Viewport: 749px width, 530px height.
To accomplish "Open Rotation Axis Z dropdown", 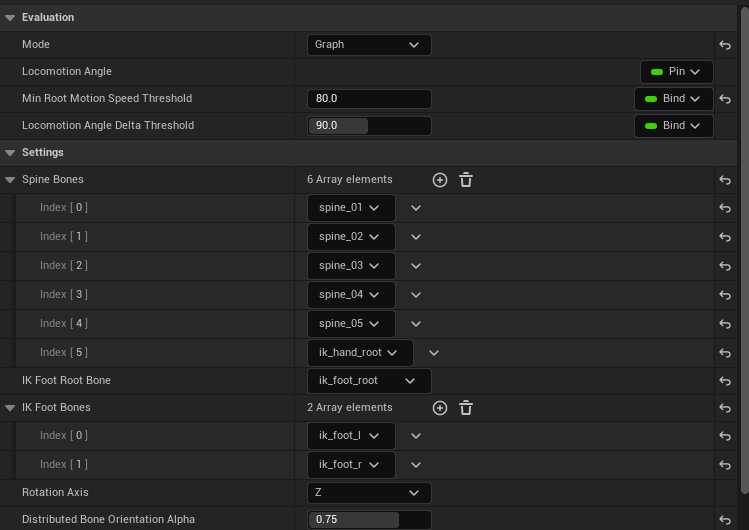I will click(368, 493).
